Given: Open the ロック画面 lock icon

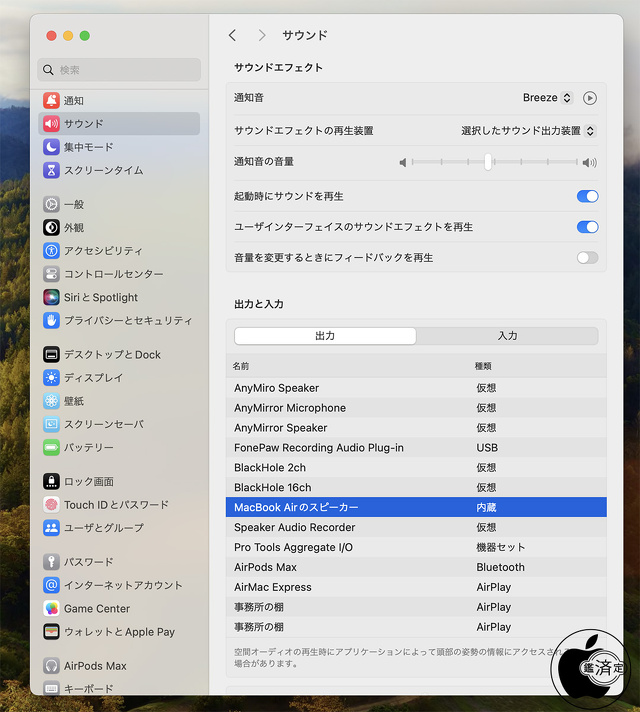Looking at the screenshot, I should [x=51, y=481].
